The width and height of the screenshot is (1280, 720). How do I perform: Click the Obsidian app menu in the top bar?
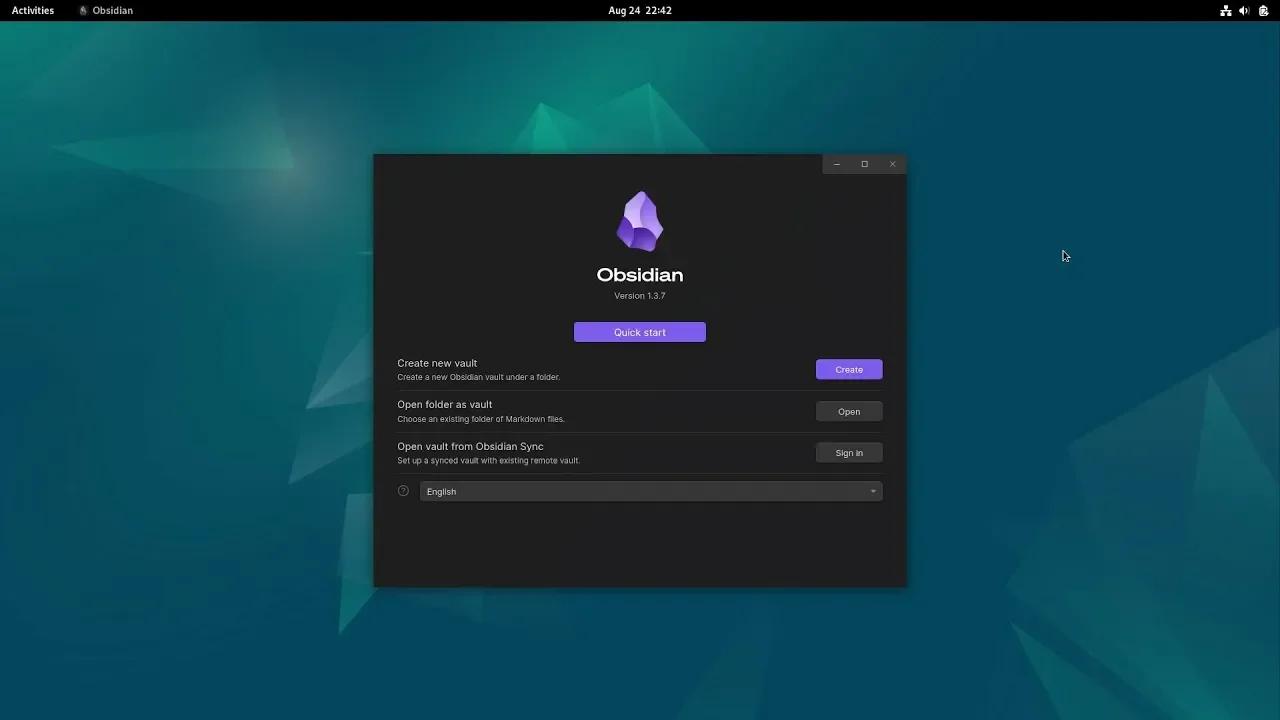click(106, 10)
